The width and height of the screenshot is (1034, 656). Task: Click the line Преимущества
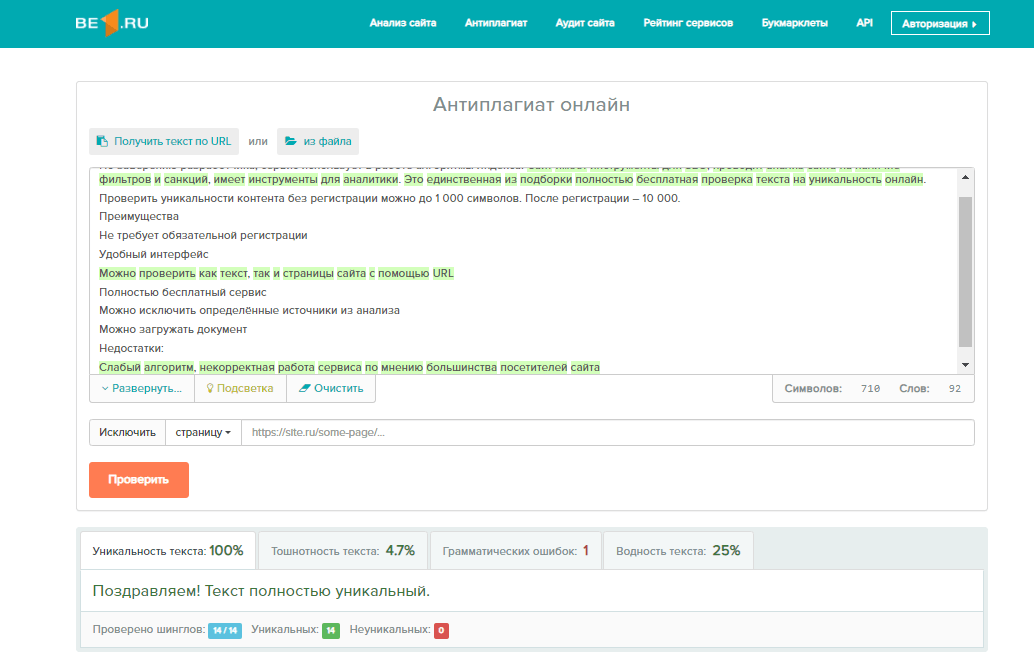click(138, 216)
